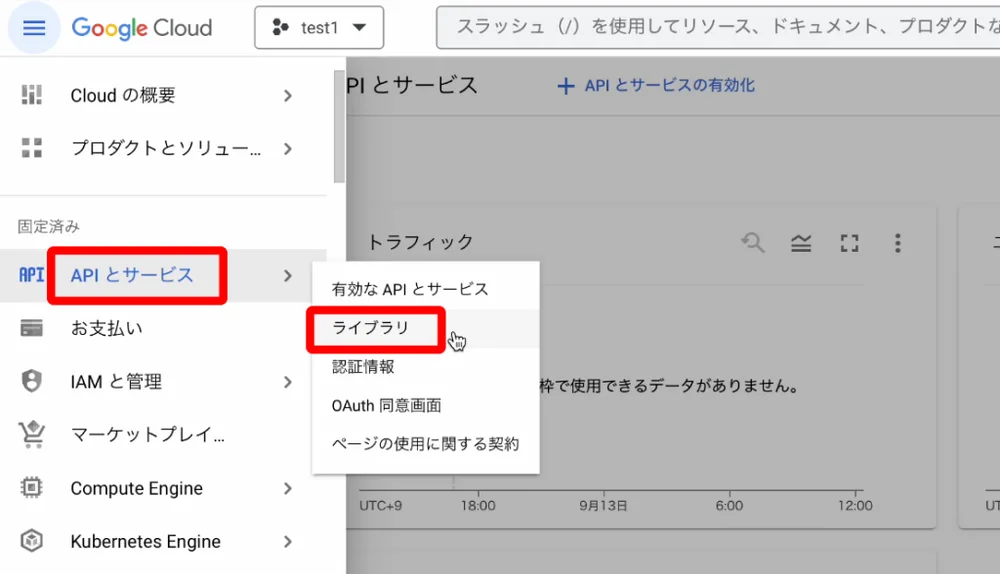
Task: Expand the Kubernetes Engine submenu chevron
Action: [x=288, y=541]
